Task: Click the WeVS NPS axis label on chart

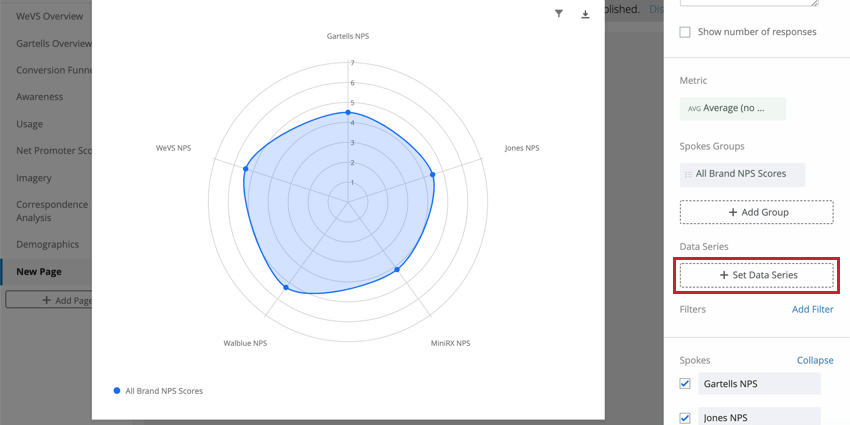Action: point(173,147)
